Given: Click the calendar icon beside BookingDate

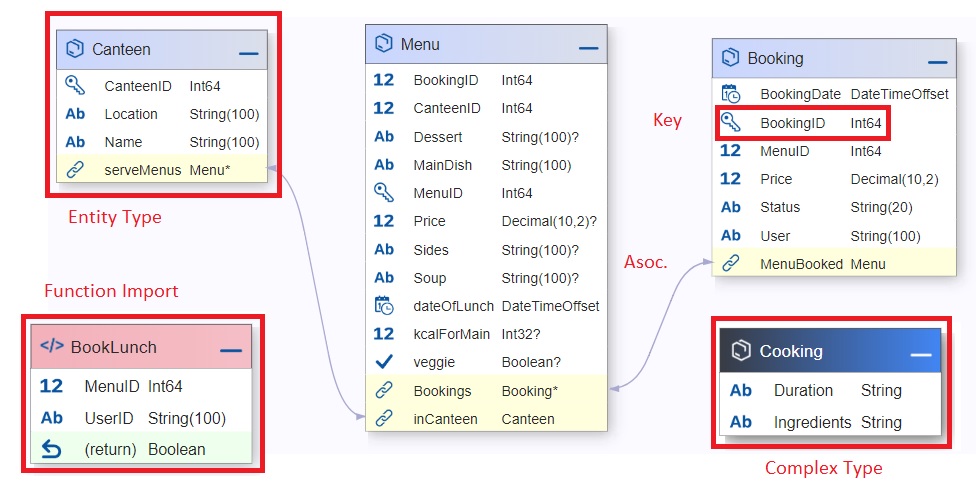Looking at the screenshot, I should 731,94.
